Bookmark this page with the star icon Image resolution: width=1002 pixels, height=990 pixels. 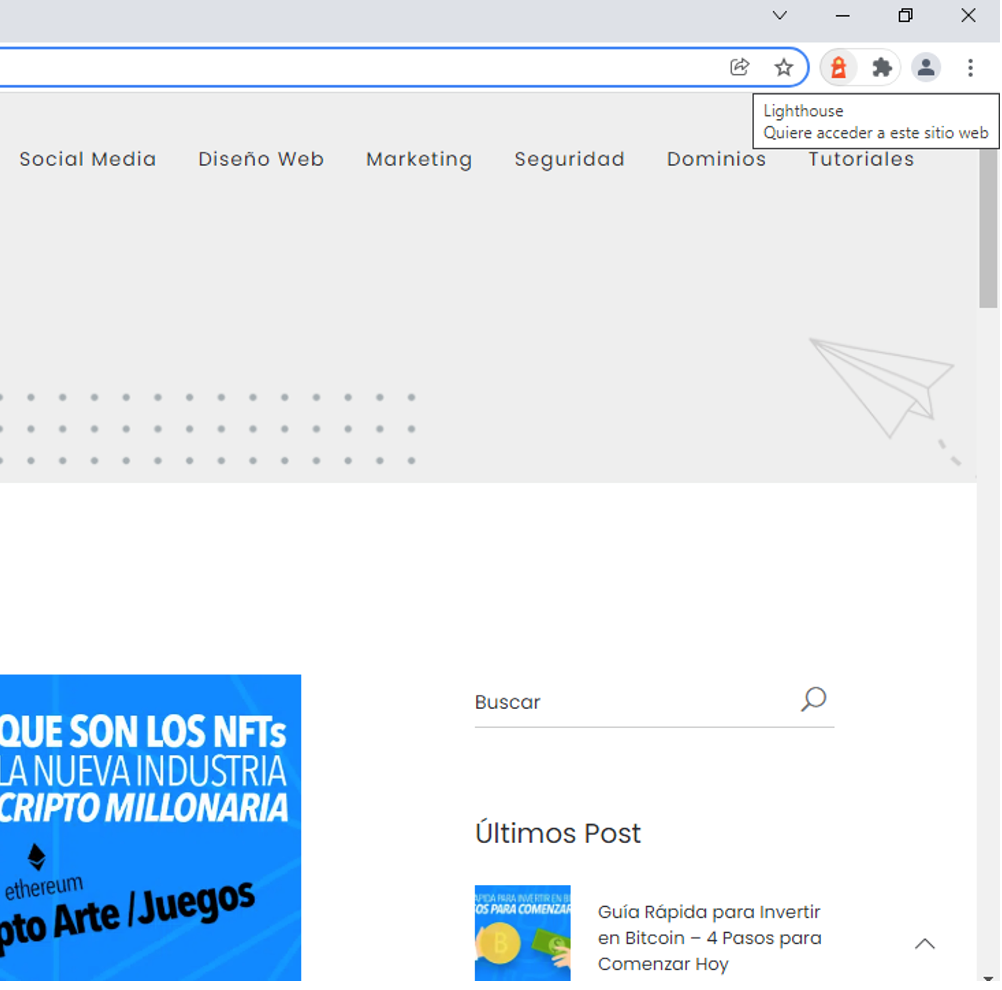[x=784, y=68]
